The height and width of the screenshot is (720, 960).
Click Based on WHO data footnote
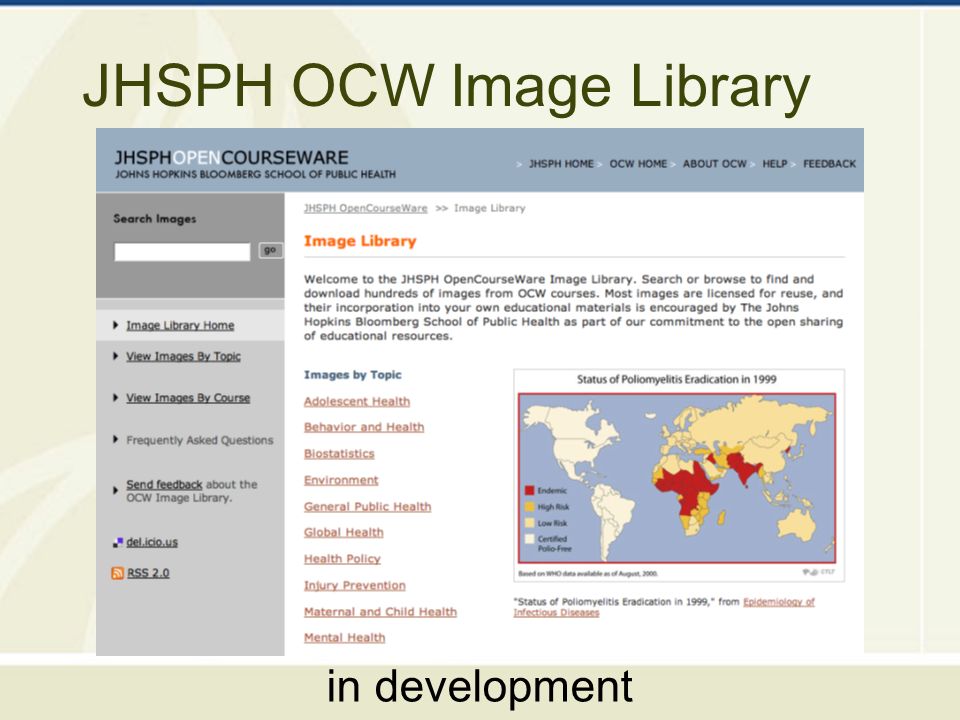click(x=588, y=574)
